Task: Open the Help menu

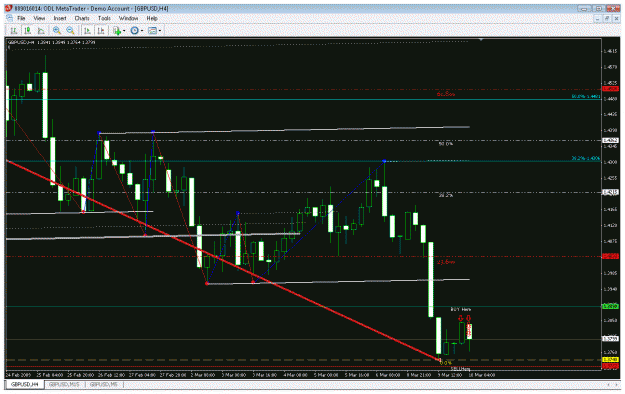Action: point(152,18)
